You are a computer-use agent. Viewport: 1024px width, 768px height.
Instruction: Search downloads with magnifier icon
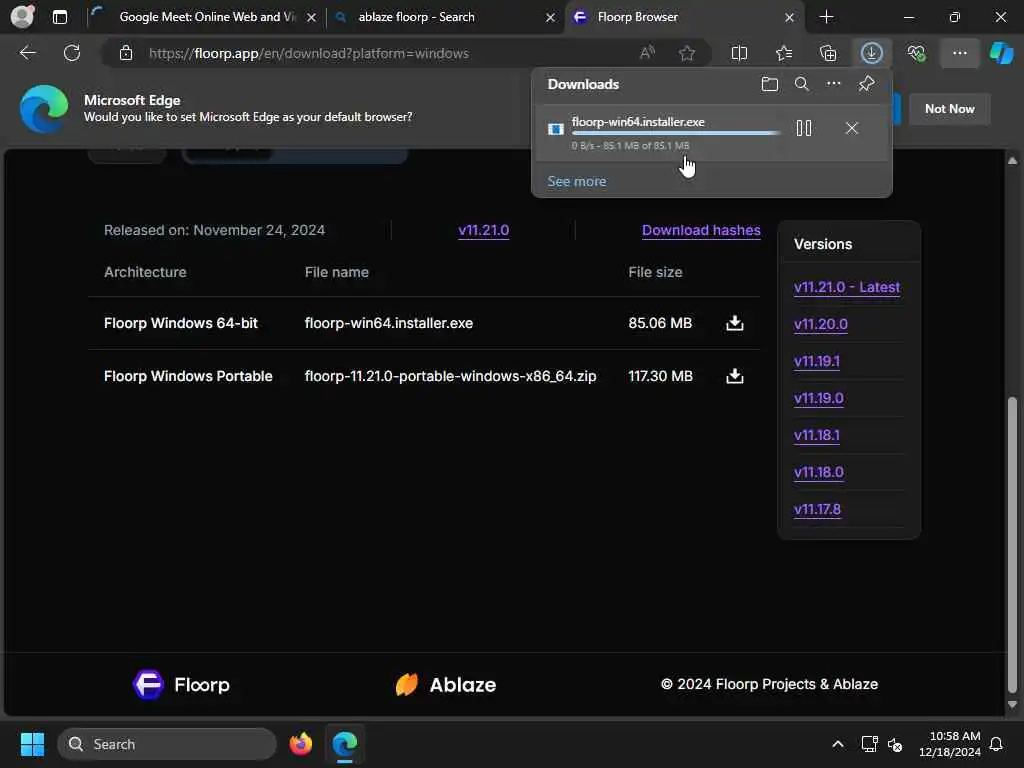point(802,84)
